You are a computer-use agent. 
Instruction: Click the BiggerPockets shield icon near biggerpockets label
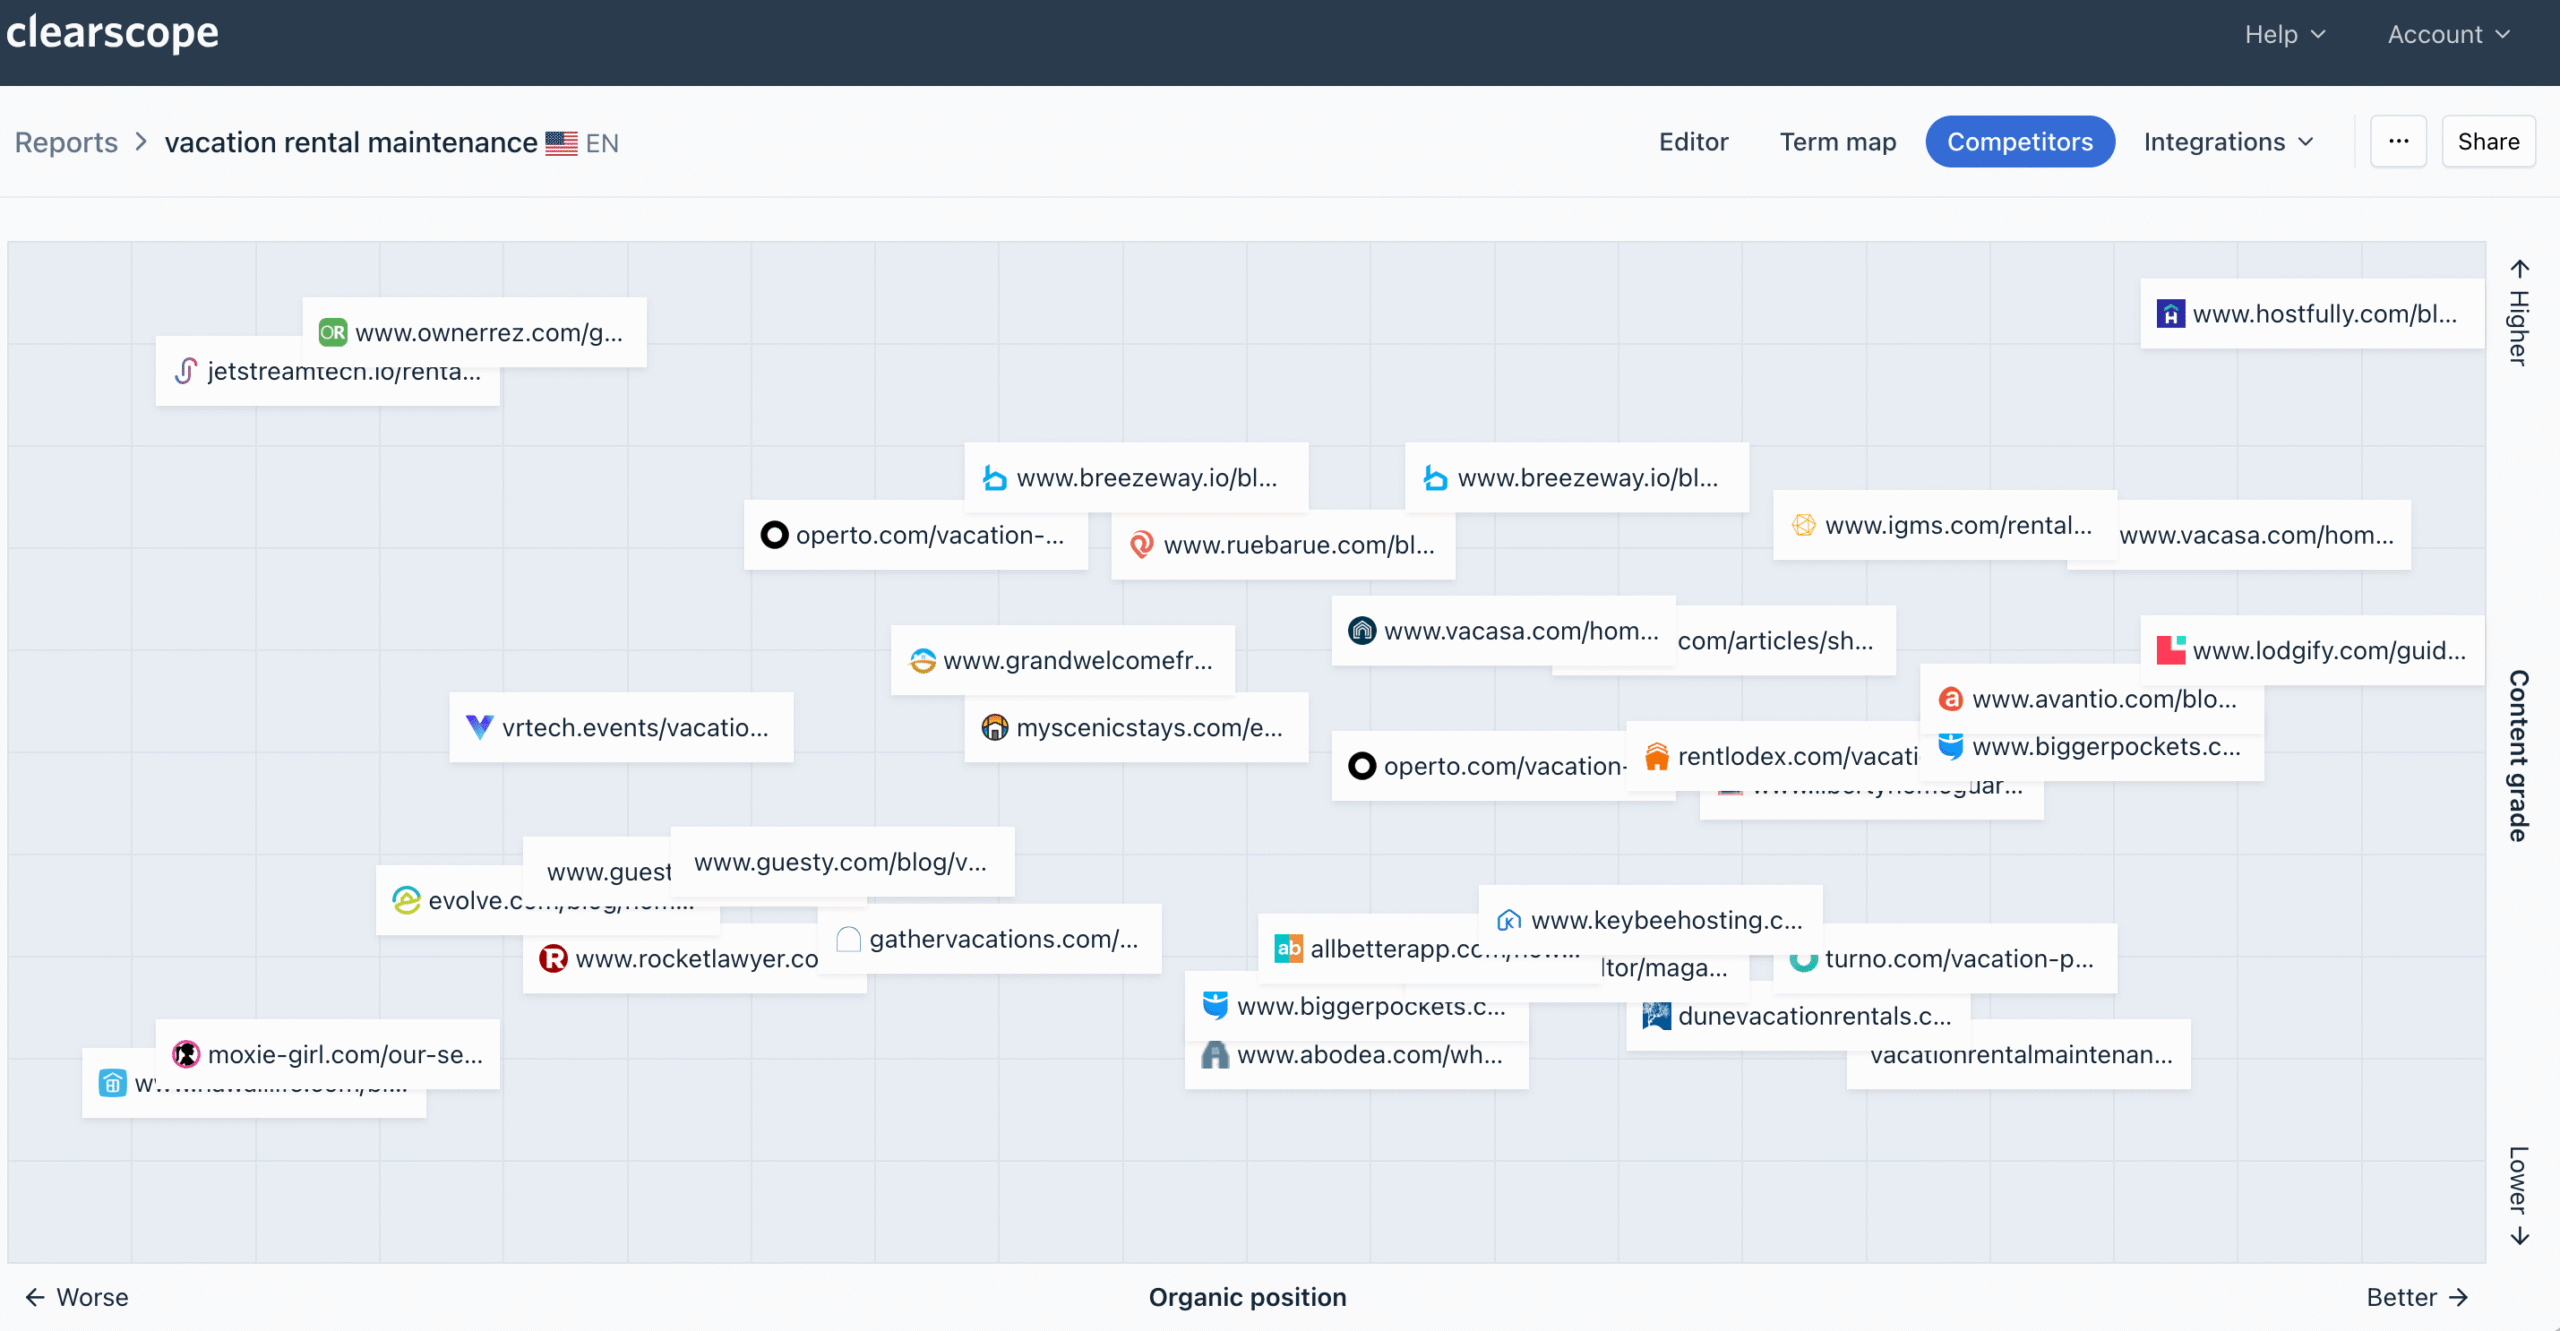point(1950,746)
